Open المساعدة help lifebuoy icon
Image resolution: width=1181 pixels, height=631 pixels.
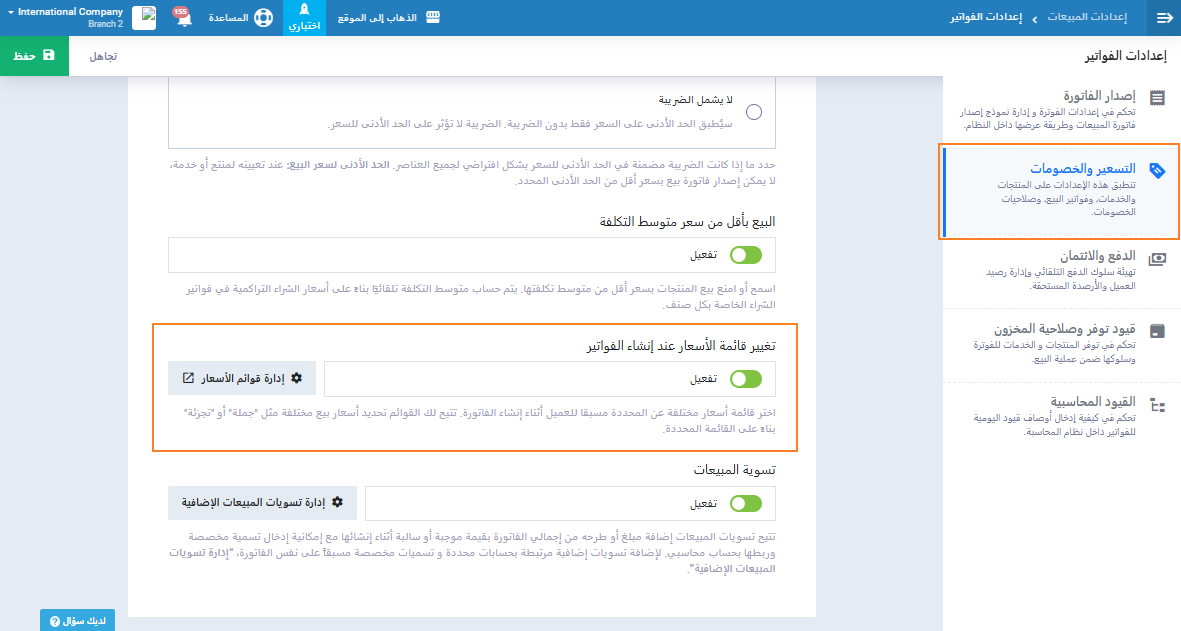pyautogui.click(x=263, y=18)
